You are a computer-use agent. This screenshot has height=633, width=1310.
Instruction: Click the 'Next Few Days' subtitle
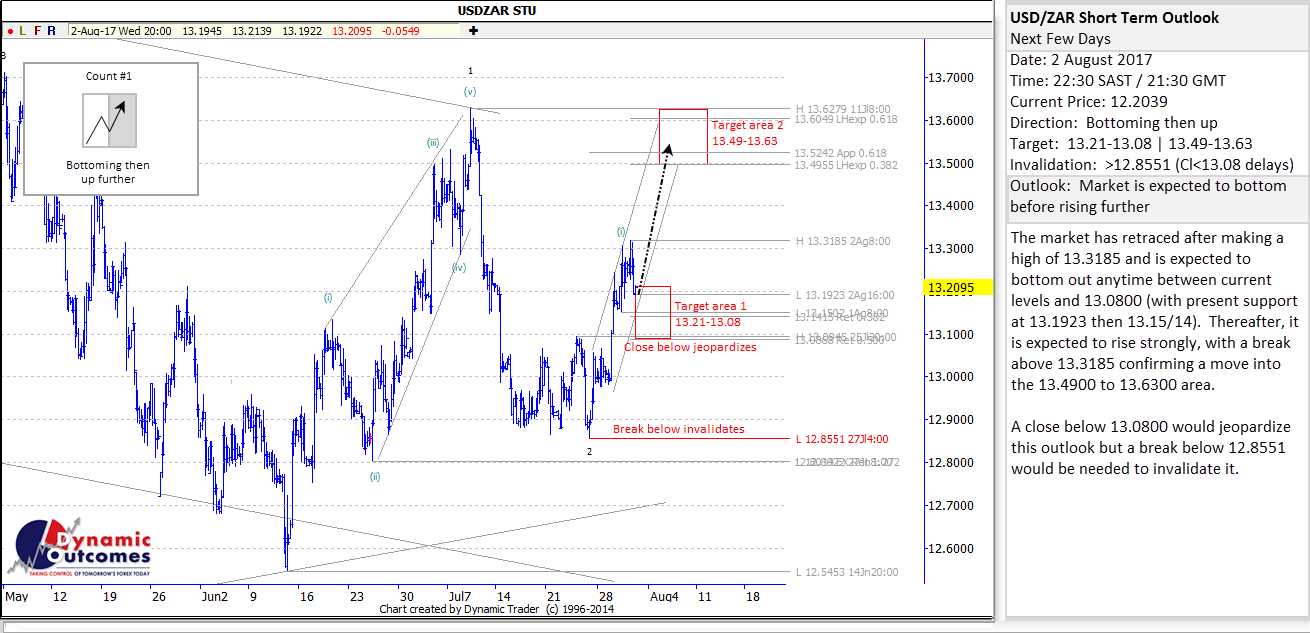point(1060,39)
